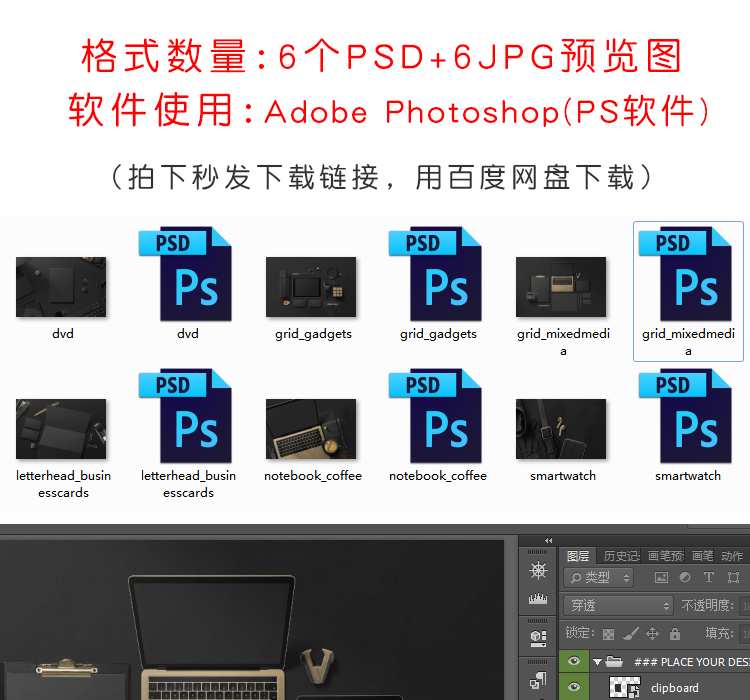The image size is (750, 700).
Task: Switch to the 动作 tab
Action: click(732, 556)
